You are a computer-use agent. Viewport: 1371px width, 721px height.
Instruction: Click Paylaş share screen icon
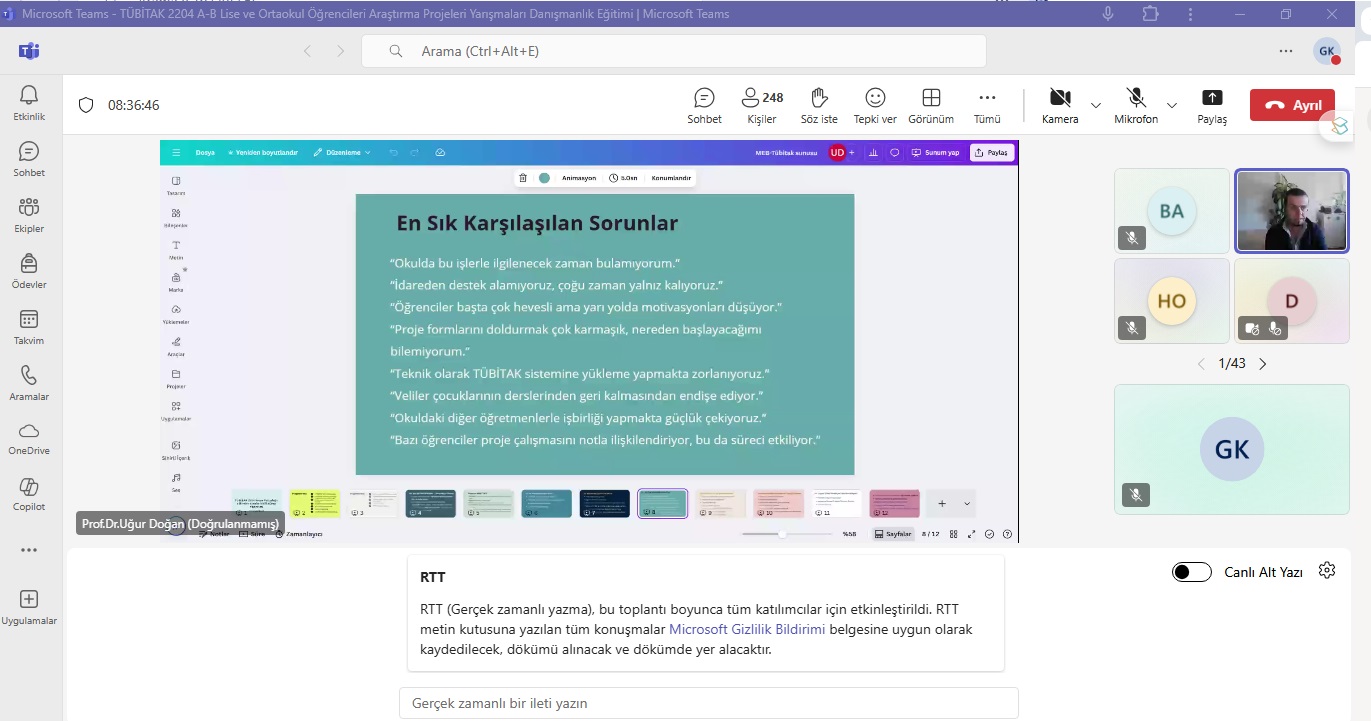(x=1211, y=104)
